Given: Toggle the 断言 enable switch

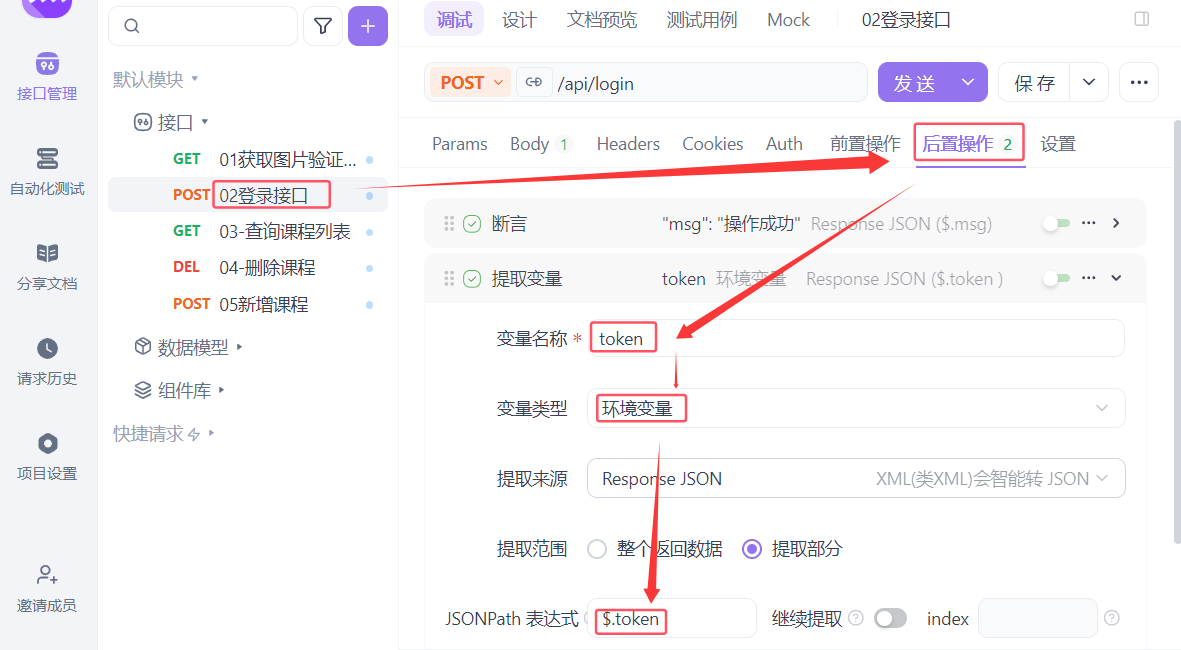Looking at the screenshot, I should click(x=1056, y=224).
